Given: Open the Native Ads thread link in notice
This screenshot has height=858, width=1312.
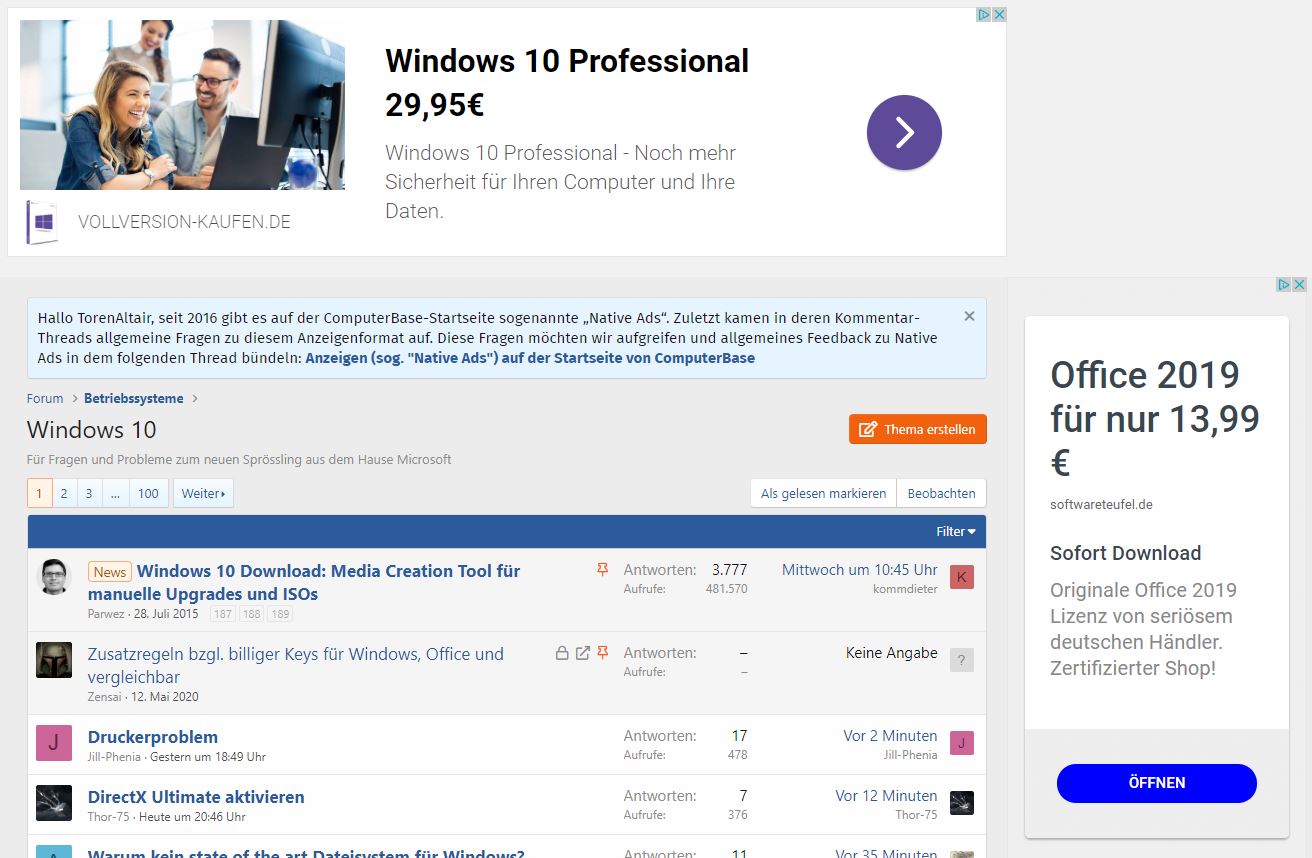Looking at the screenshot, I should coord(530,358).
